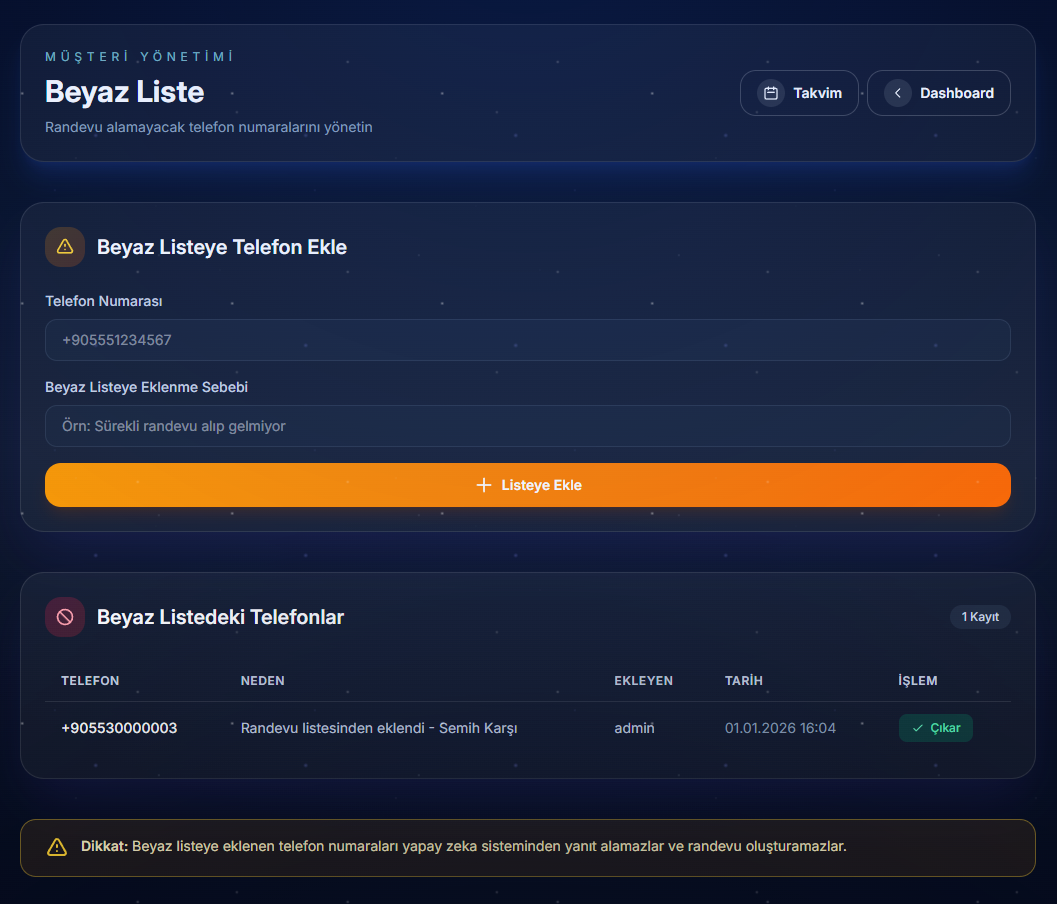1057x904 pixels.
Task: Click the NEDEN column header
Action: point(263,681)
